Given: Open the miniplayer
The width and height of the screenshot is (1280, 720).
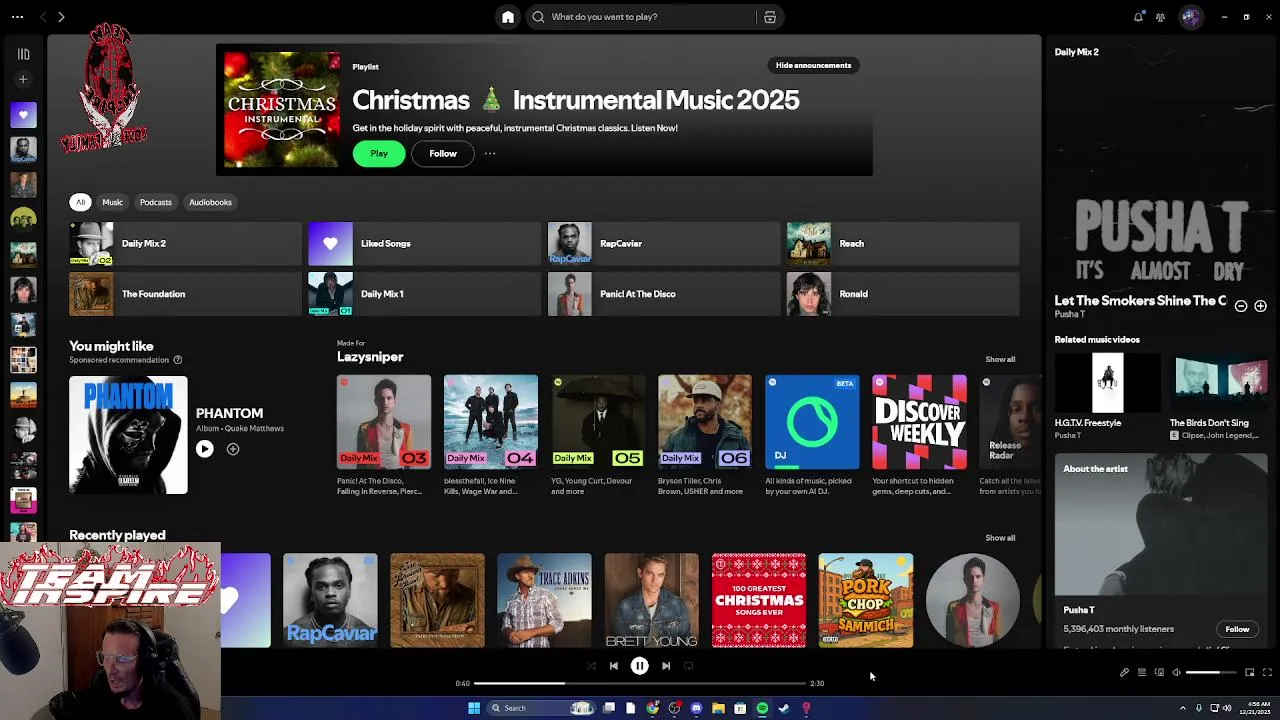Looking at the screenshot, I should click(x=1250, y=673).
